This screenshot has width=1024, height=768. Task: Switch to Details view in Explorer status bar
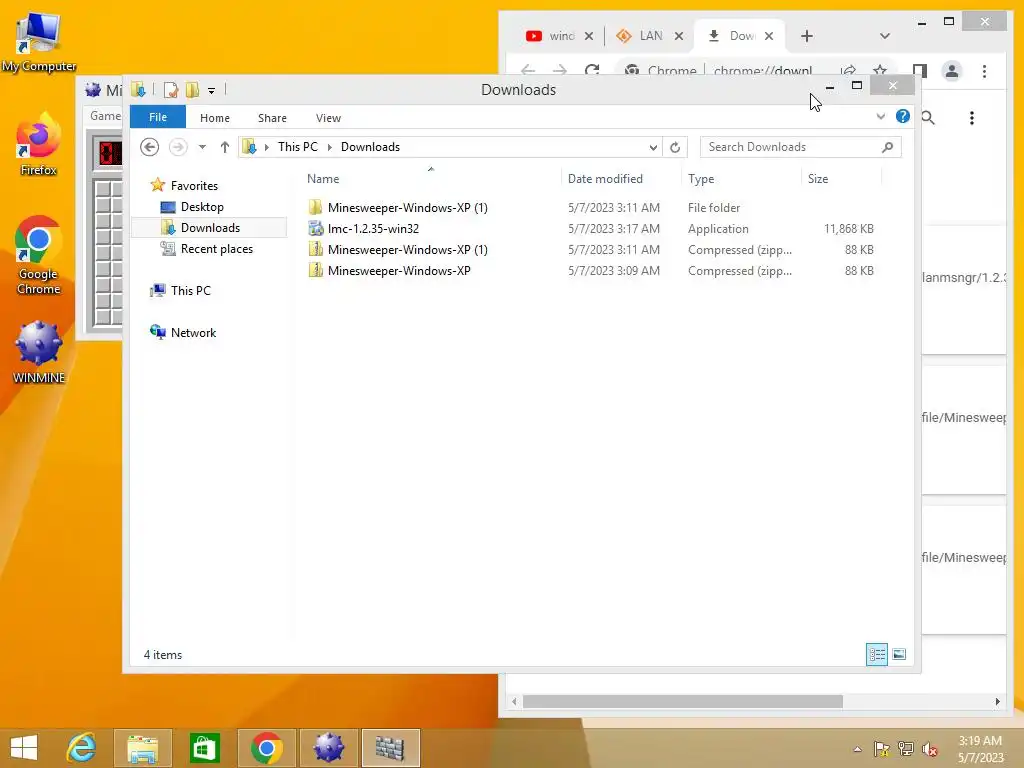pos(876,654)
